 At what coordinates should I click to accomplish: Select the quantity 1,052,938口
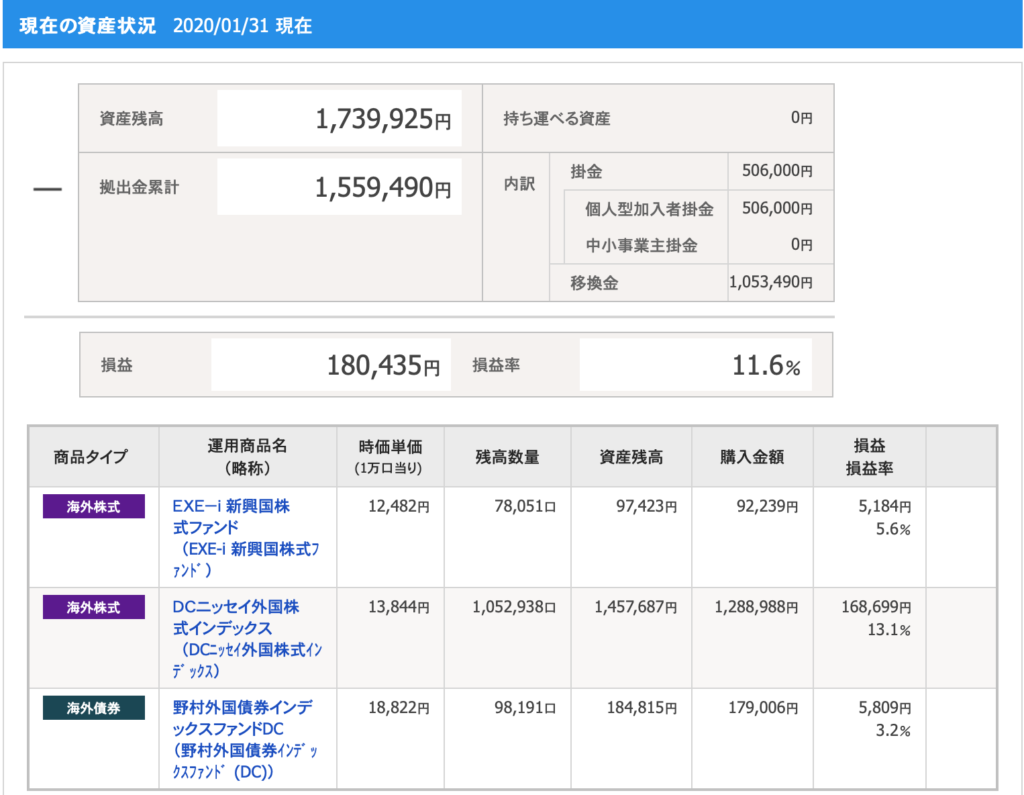click(x=514, y=607)
